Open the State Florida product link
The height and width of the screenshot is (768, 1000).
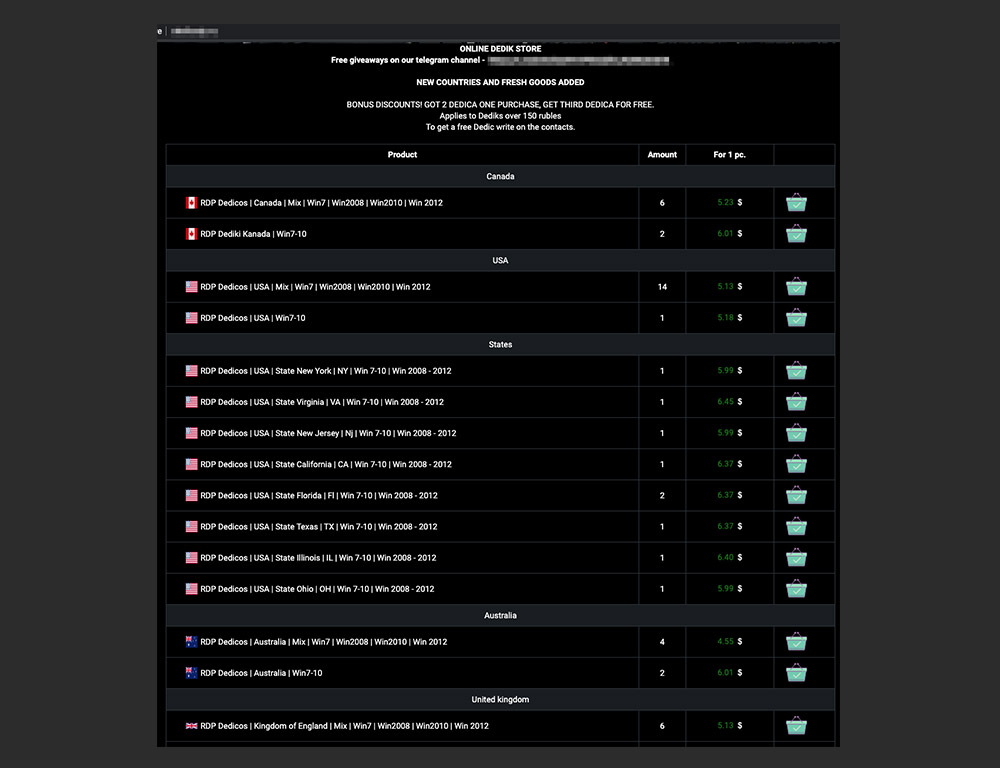(319, 496)
